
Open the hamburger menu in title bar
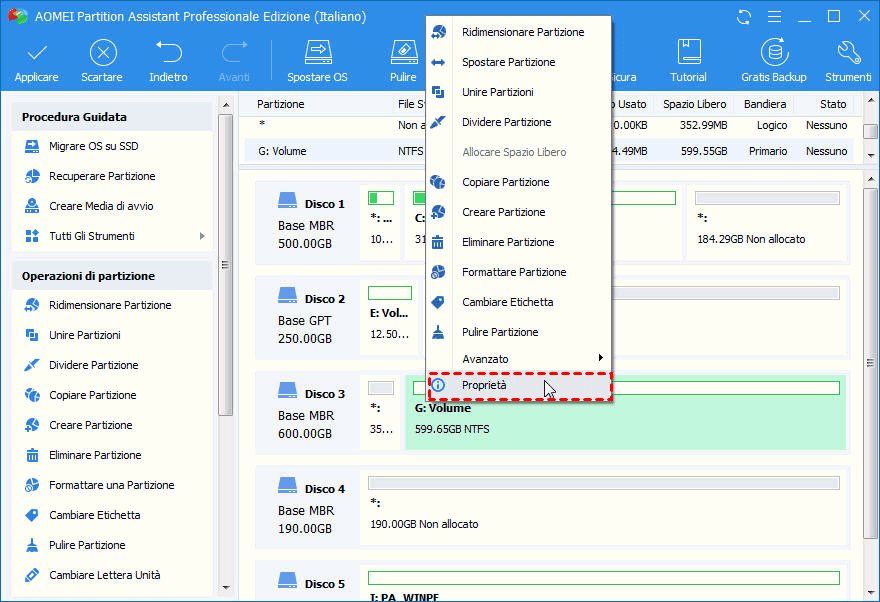pos(774,17)
